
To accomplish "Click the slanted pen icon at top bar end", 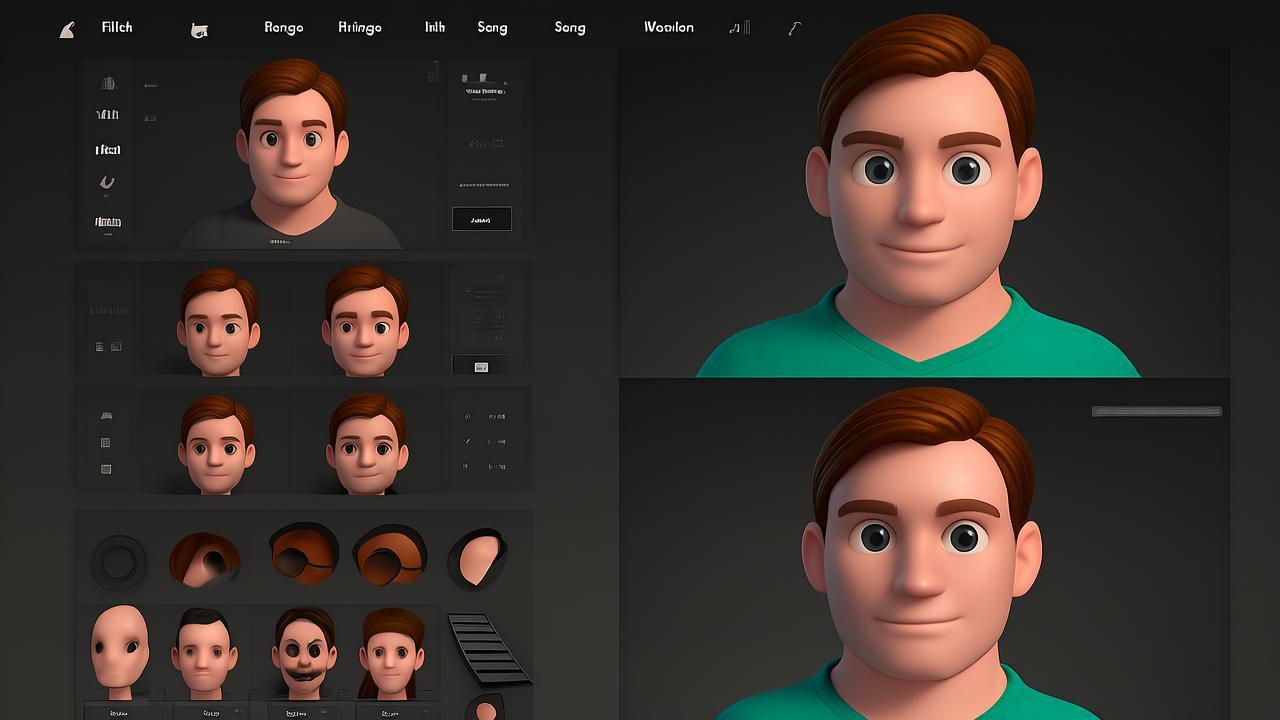I will coord(794,29).
